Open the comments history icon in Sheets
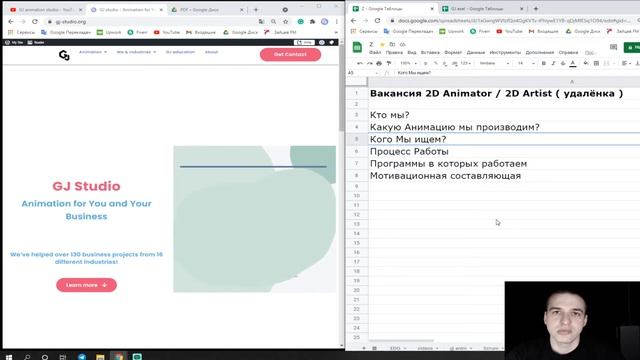The width and height of the screenshot is (640, 360). (x=613, y=47)
